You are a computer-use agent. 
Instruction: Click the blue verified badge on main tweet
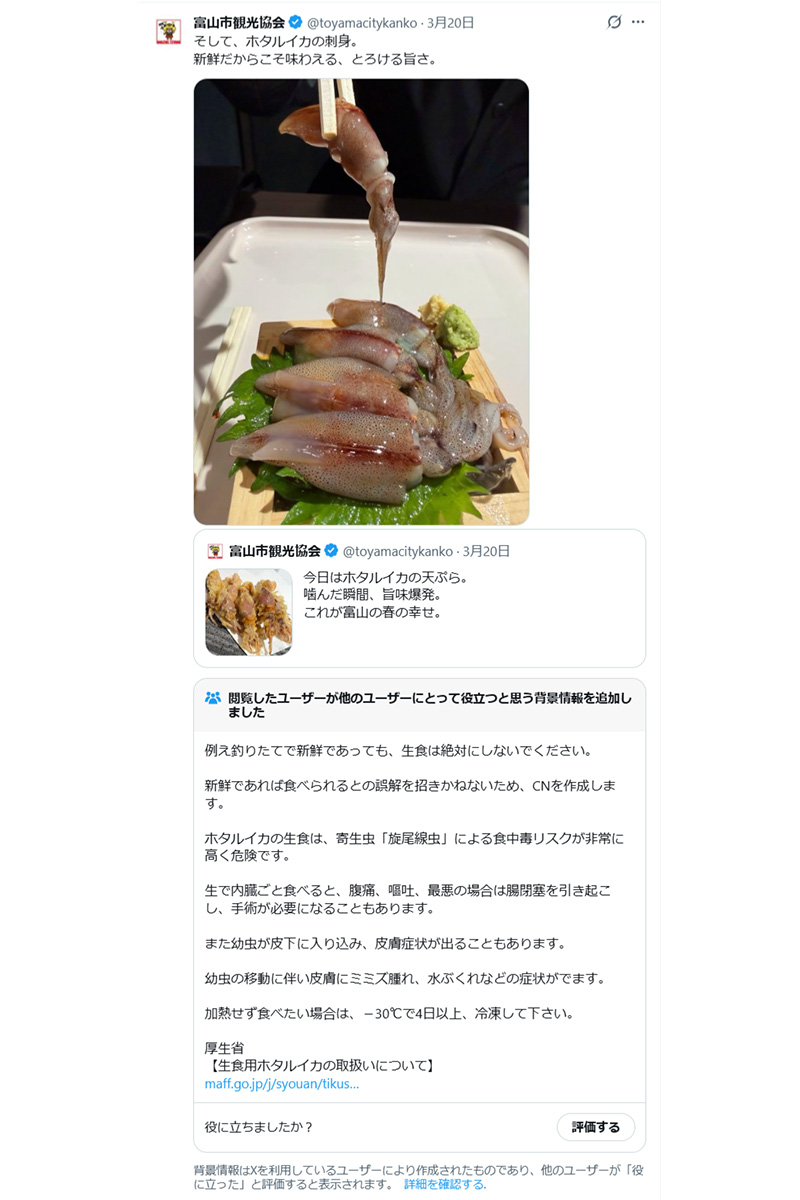point(296,22)
